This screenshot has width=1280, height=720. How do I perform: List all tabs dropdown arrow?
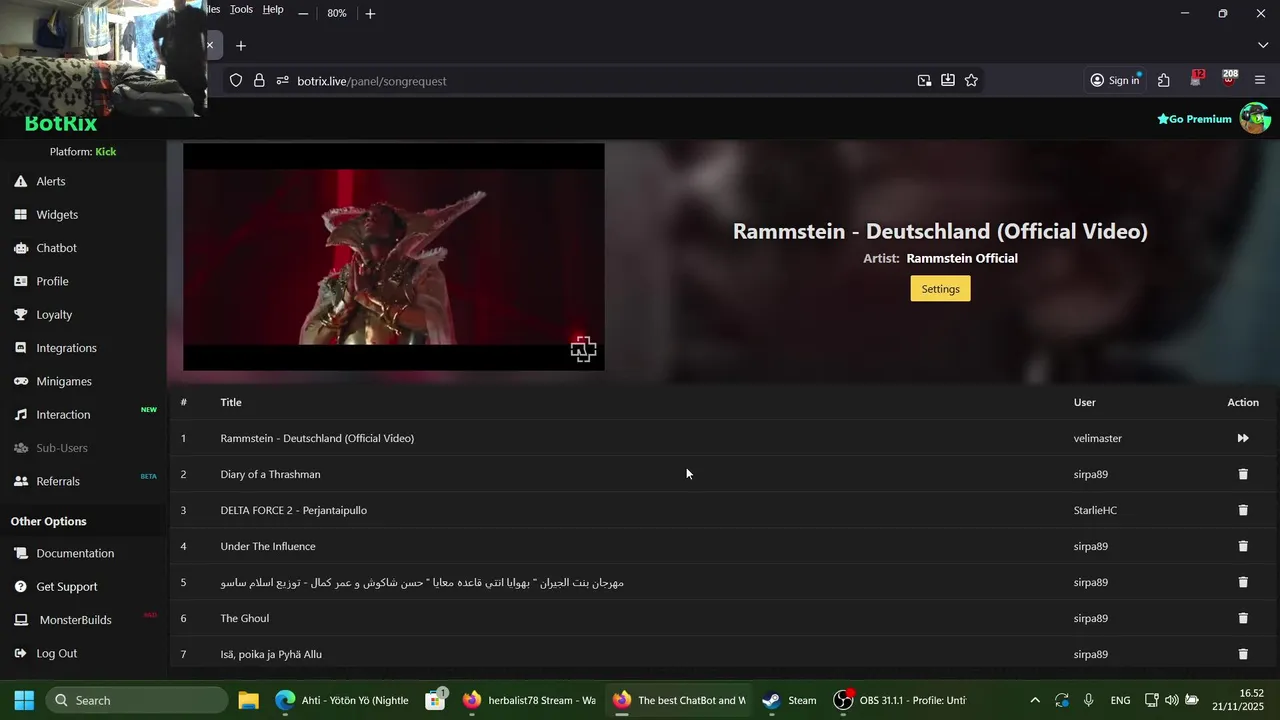[1263, 46]
